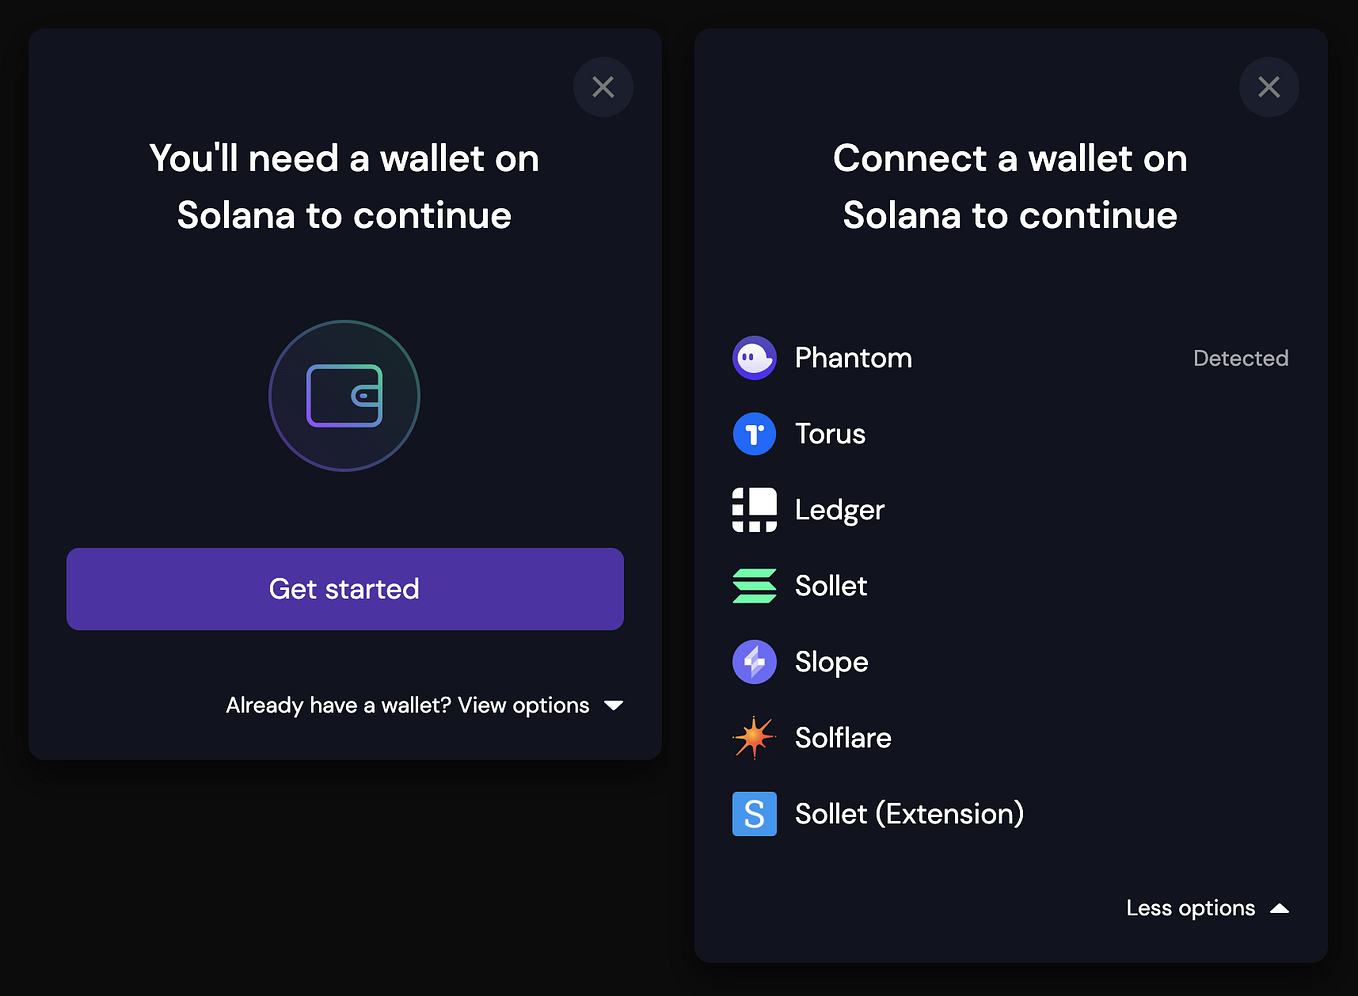Connect the Phantom wallet marked Detected

point(853,358)
